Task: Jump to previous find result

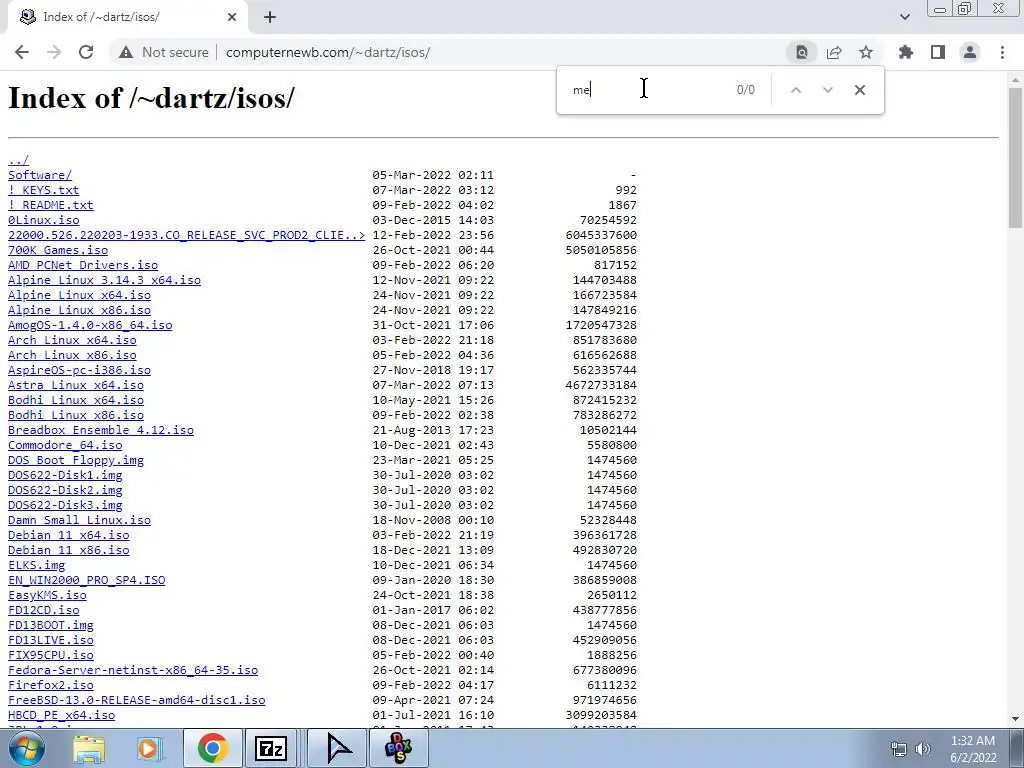Action: (795, 90)
